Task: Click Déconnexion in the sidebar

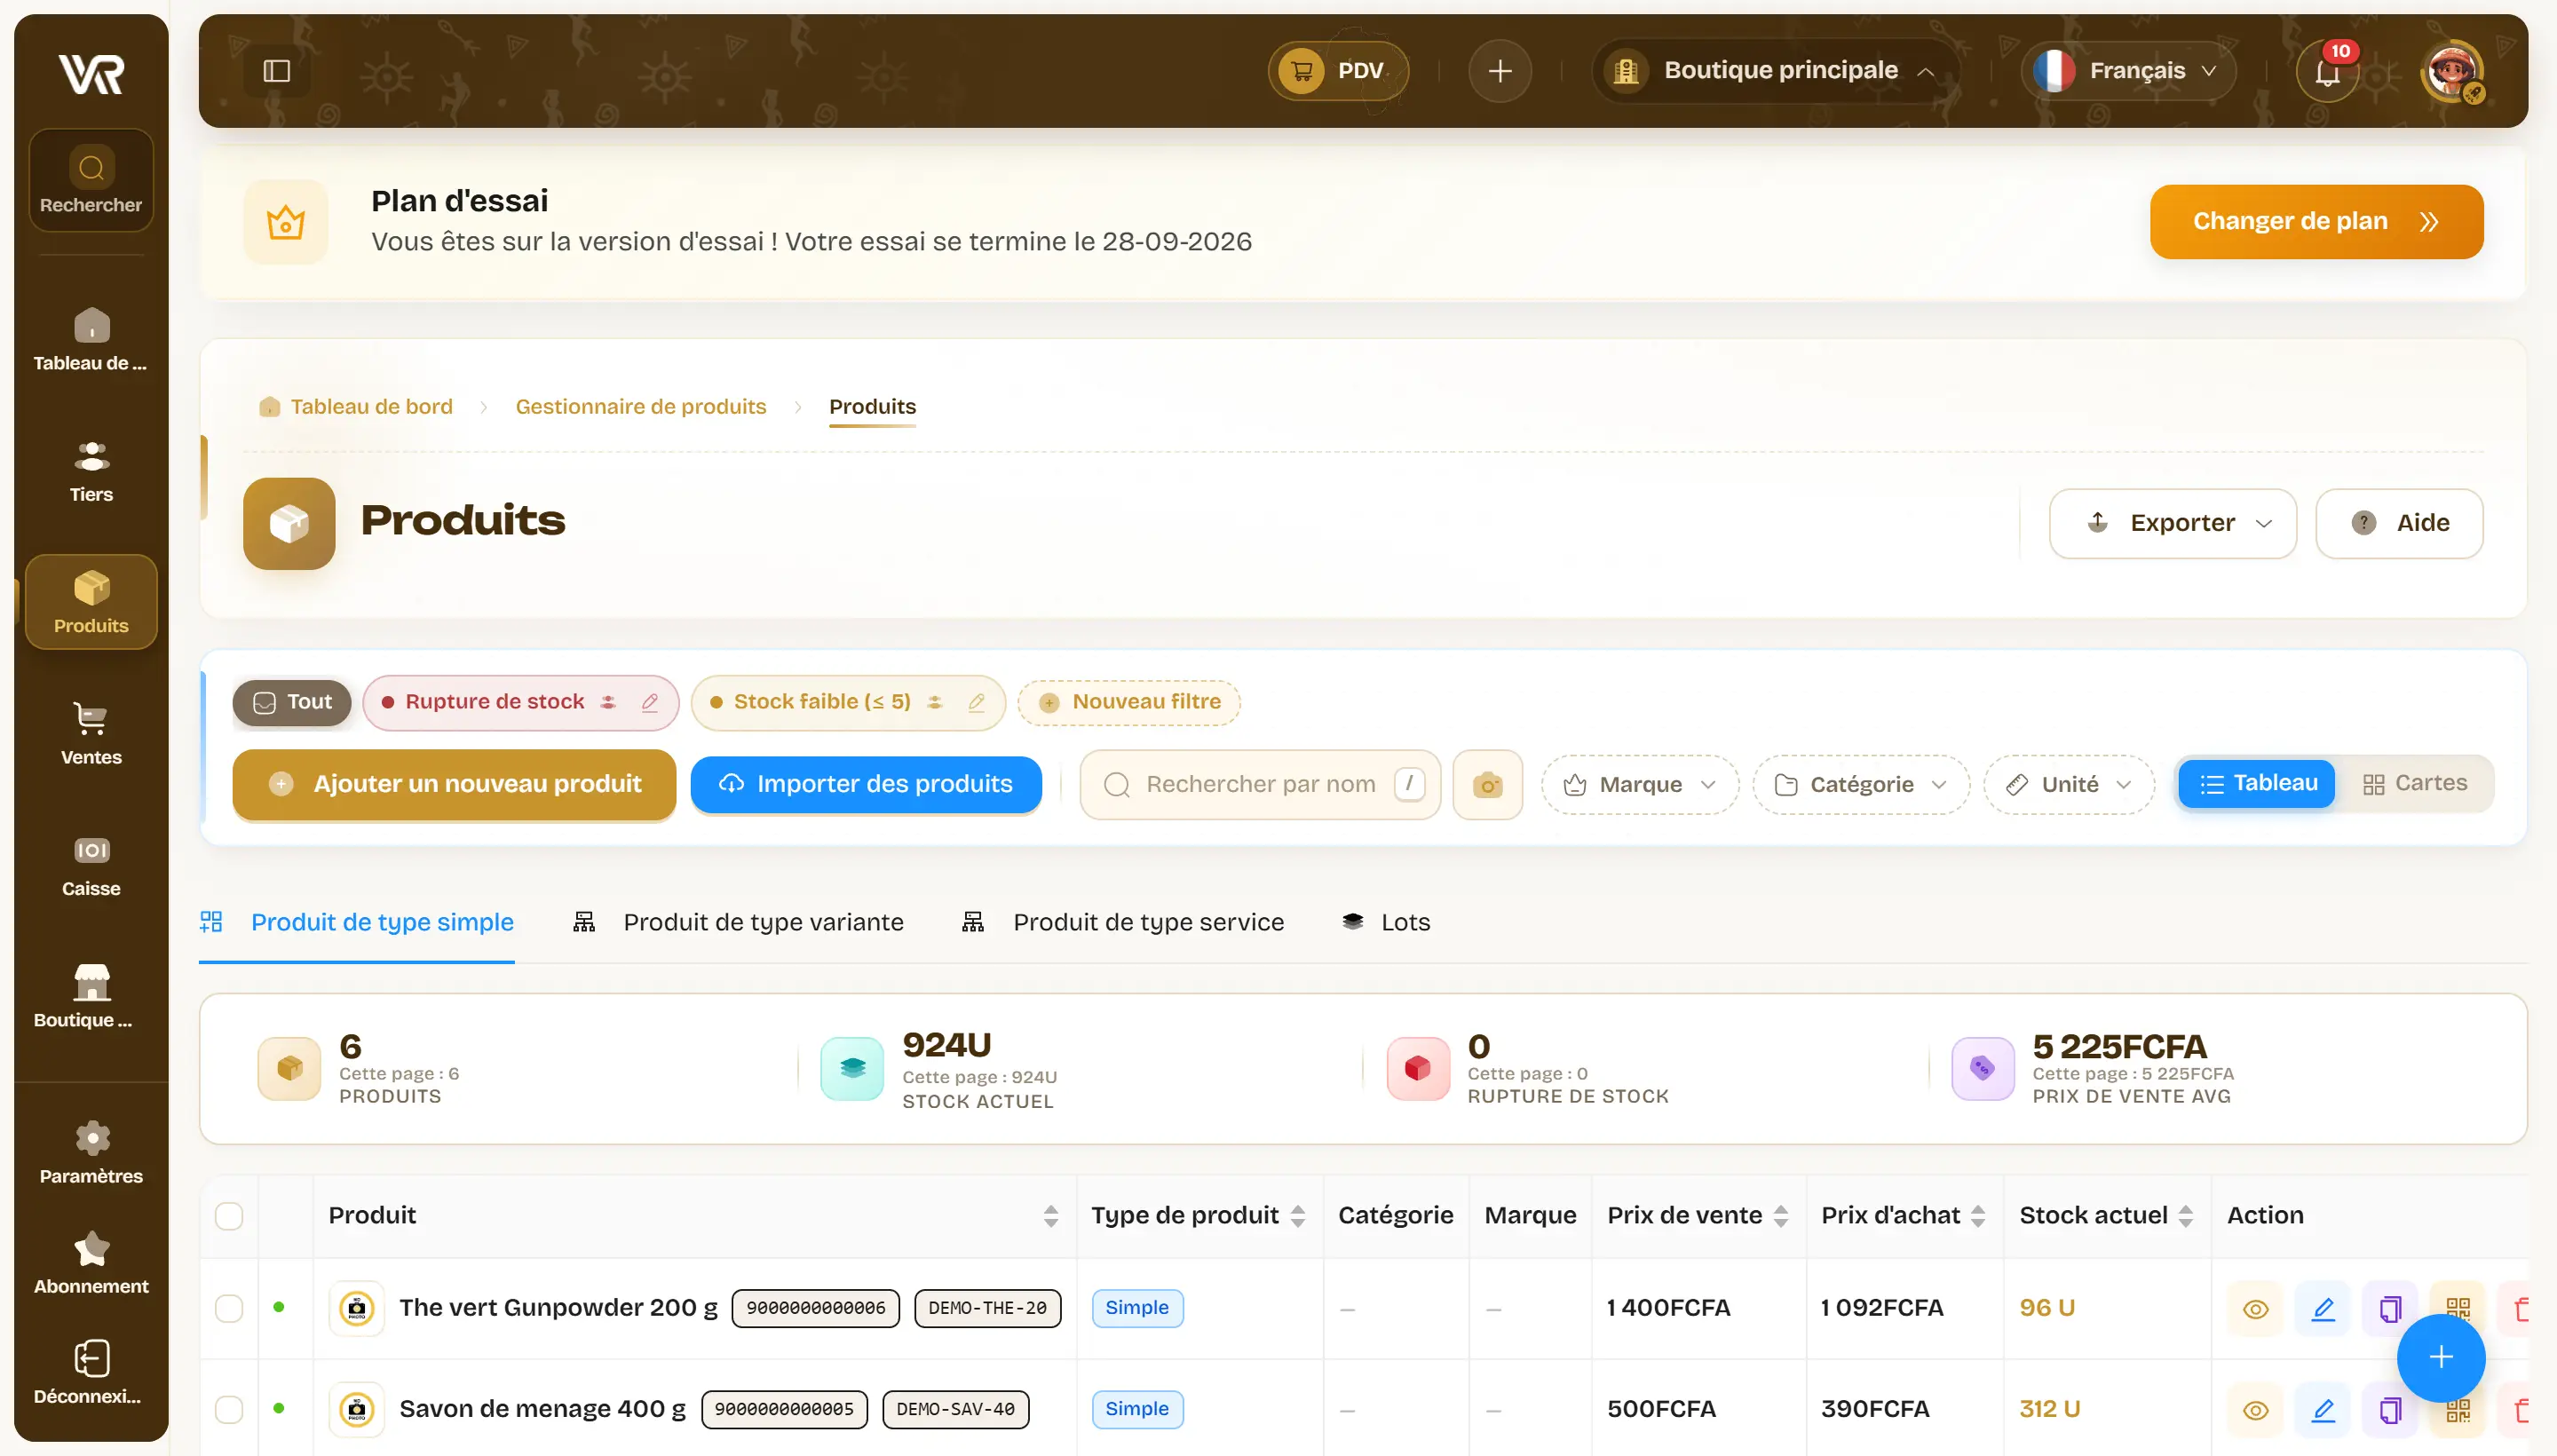Action: (91, 1373)
